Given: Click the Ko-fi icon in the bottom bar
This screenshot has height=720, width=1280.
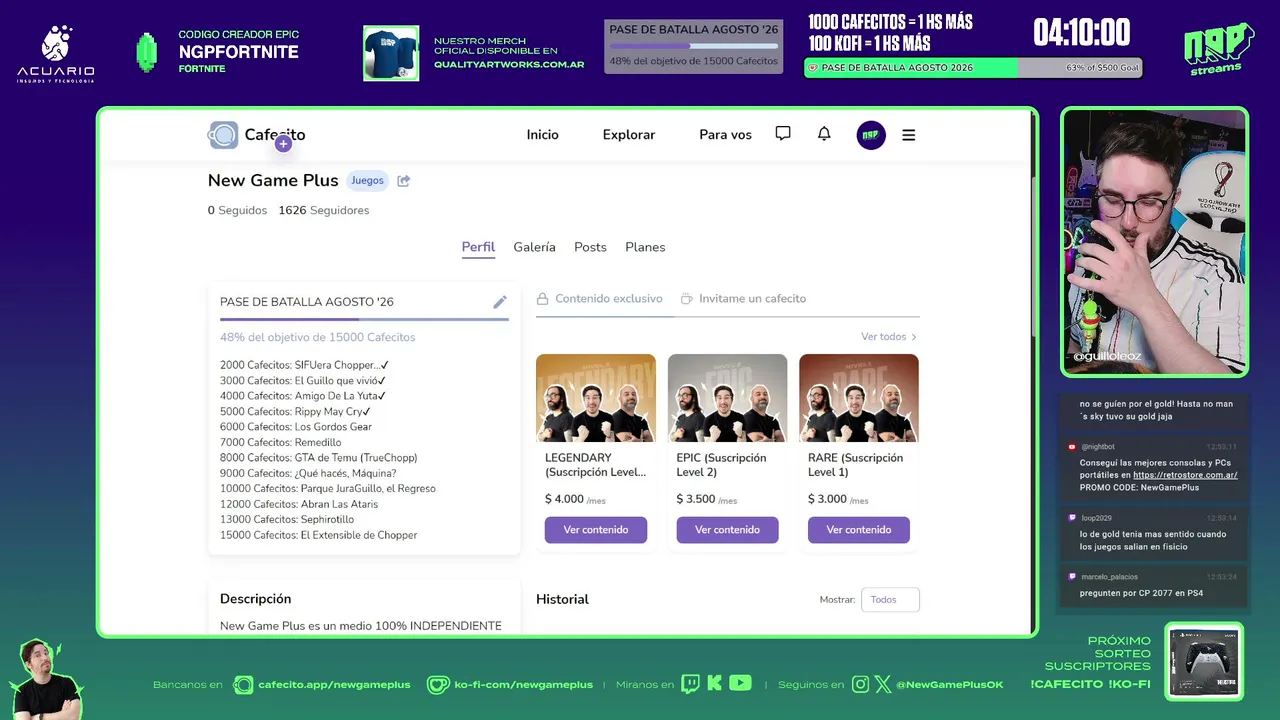Looking at the screenshot, I should [x=438, y=685].
